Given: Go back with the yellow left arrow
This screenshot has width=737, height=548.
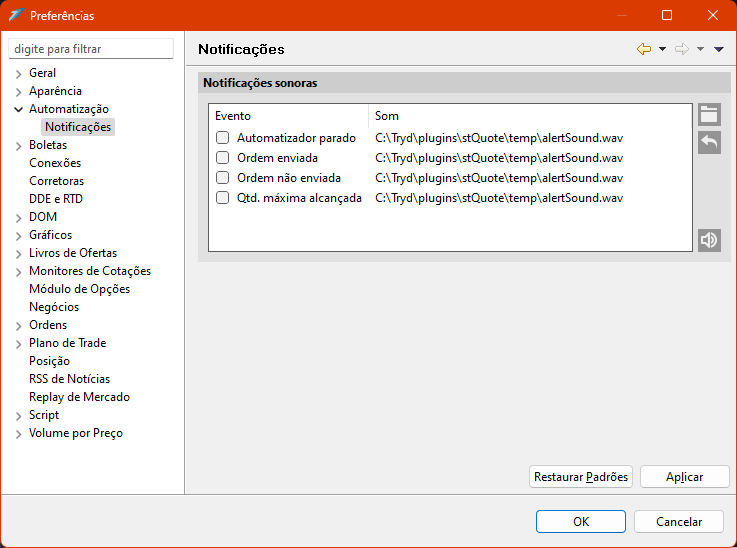Looking at the screenshot, I should point(644,49).
